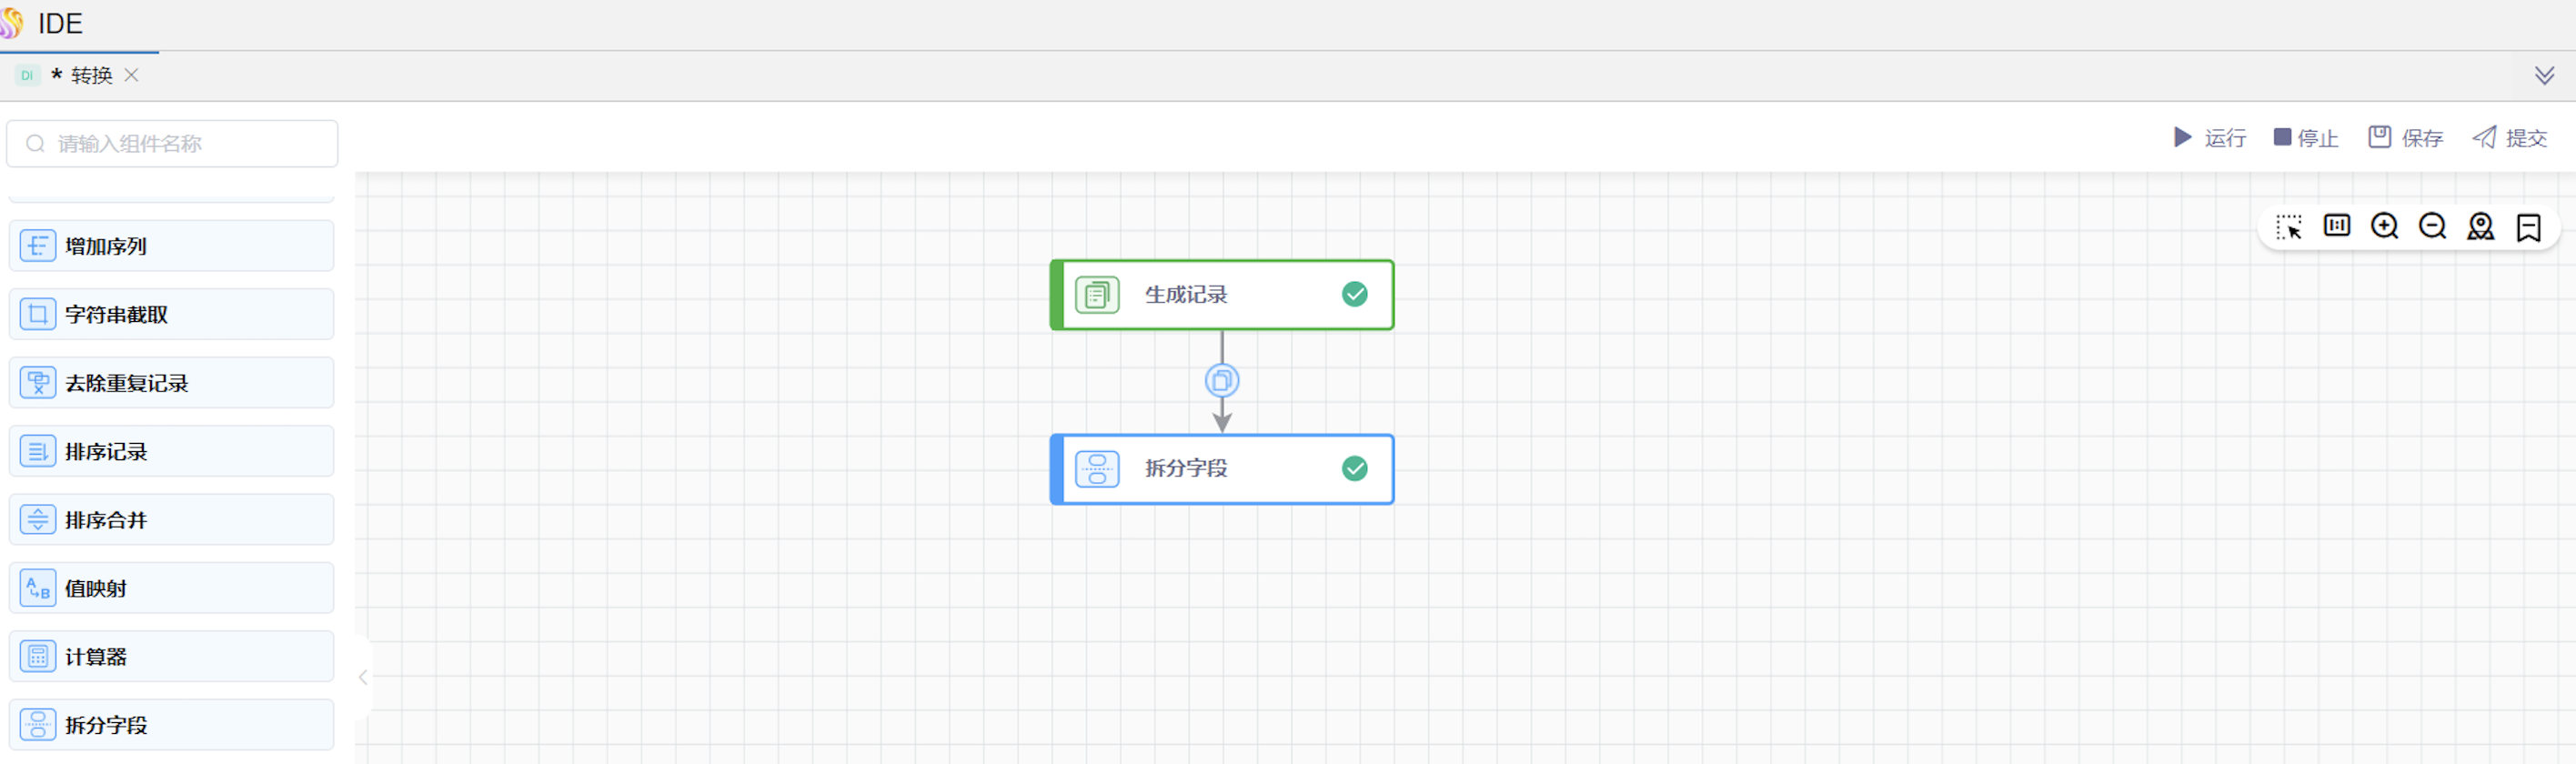Switch to the 转换 tab
Image resolution: width=2576 pixels, height=764 pixels.
91,76
